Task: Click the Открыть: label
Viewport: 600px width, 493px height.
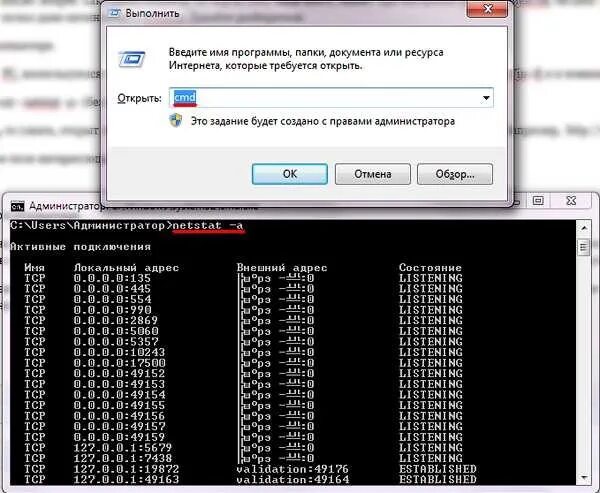Action: (139, 98)
